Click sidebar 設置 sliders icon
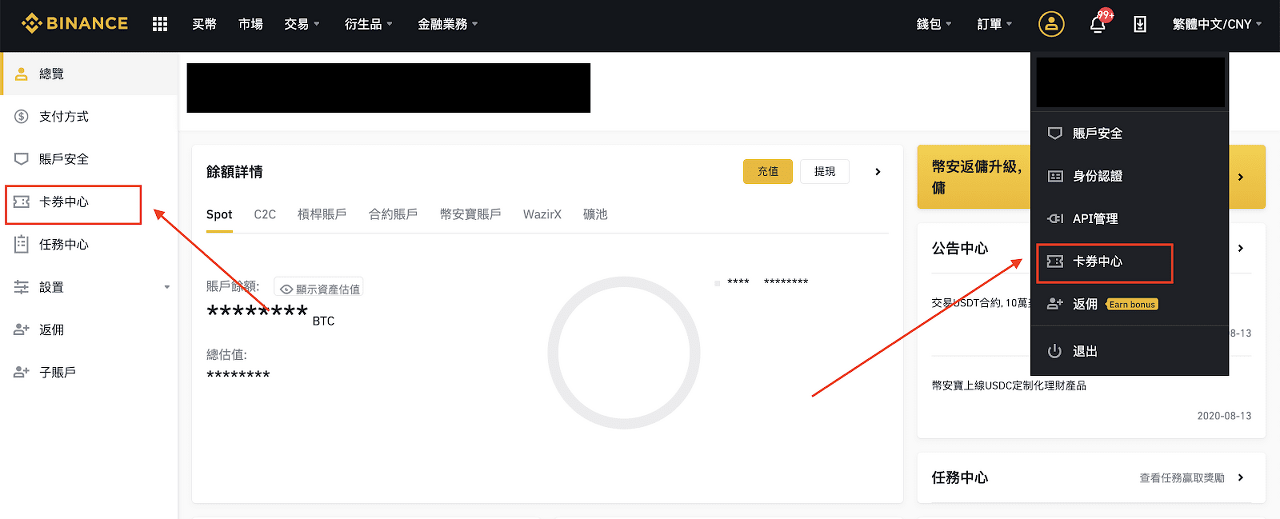Viewport: 1280px width, 519px height. click(21, 287)
